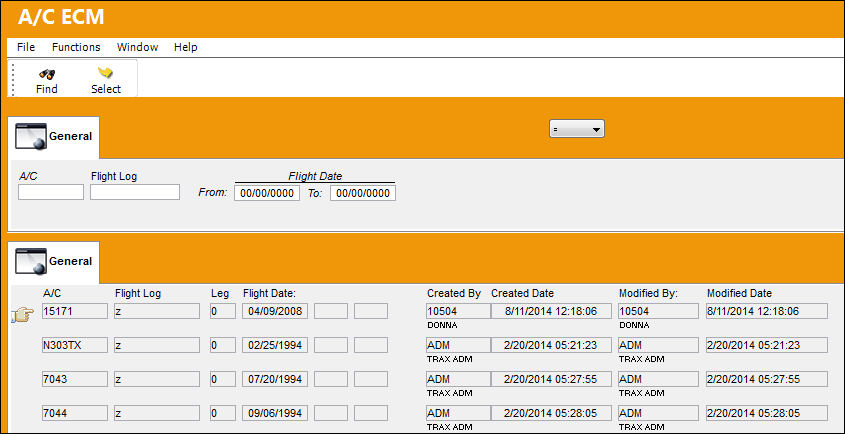Image resolution: width=845 pixels, height=434 pixels.
Task: Click the Flight Date From field
Action: [x=267, y=193]
